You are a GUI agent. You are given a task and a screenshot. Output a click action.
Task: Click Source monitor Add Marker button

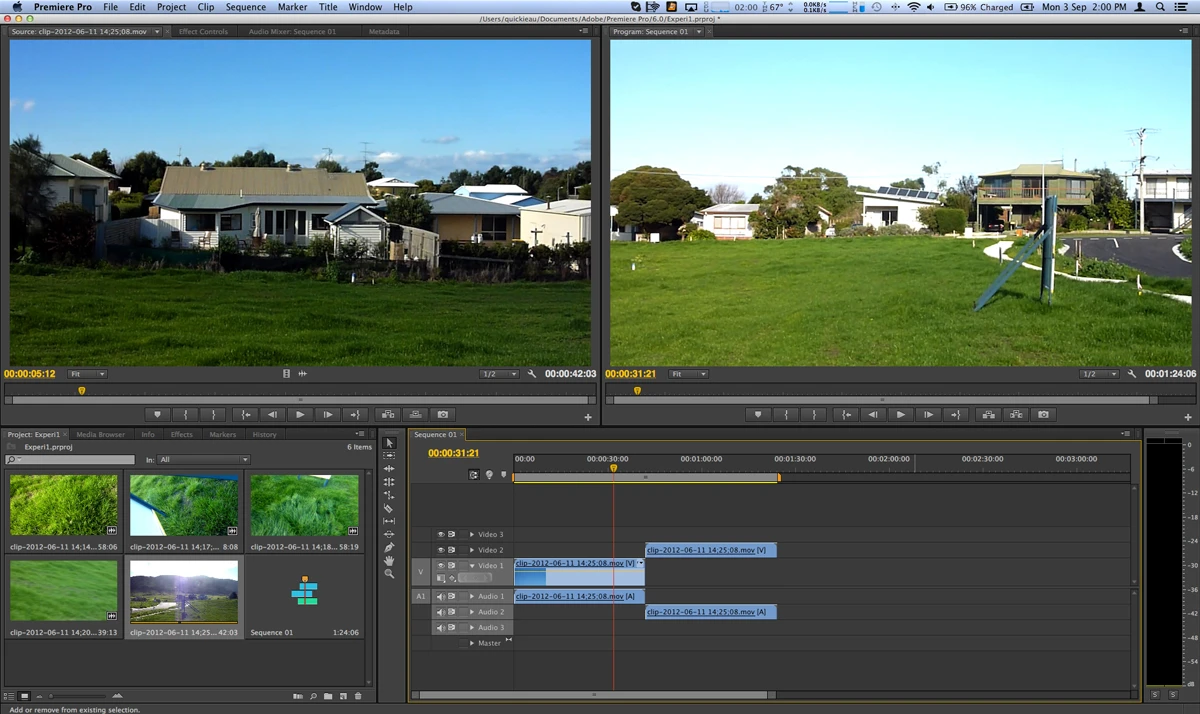[157, 414]
